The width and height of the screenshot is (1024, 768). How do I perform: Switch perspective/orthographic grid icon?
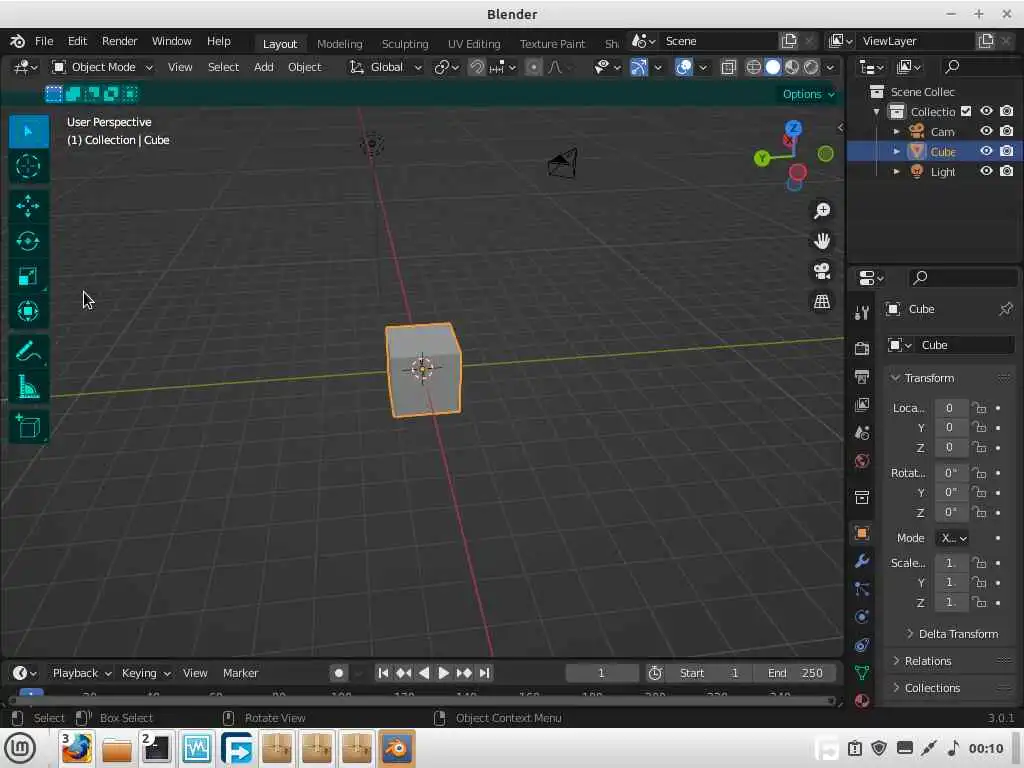point(822,301)
